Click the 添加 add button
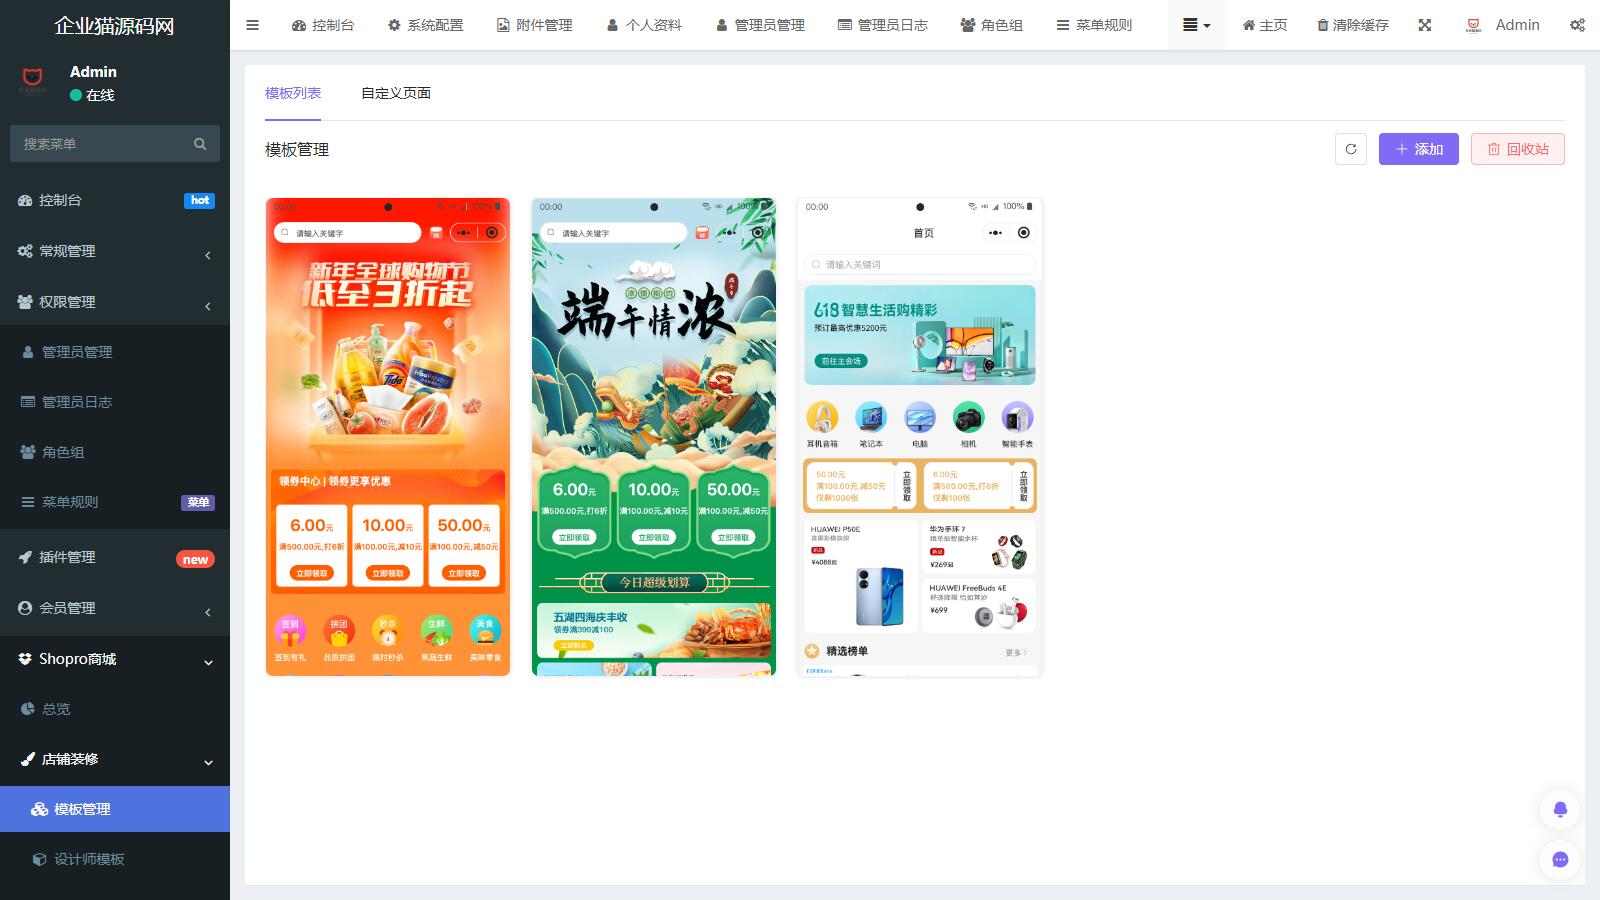Screen dimensions: 1600x900 (x=1419, y=149)
